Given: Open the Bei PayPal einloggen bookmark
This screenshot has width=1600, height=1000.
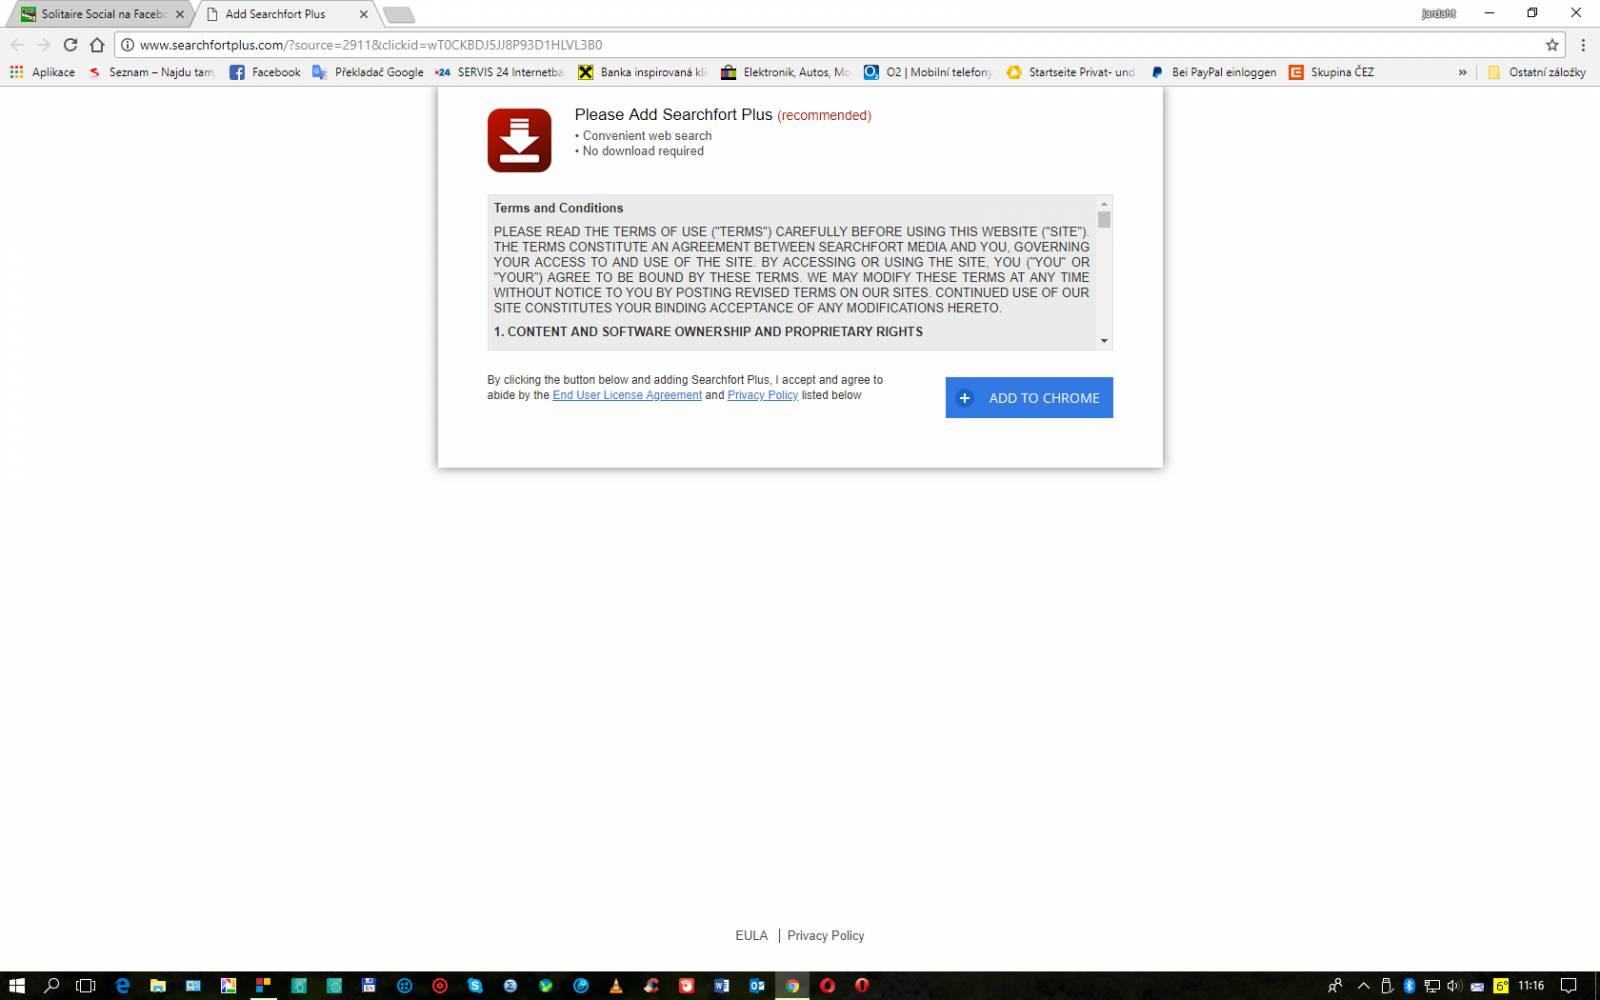Looking at the screenshot, I should click(x=1213, y=72).
